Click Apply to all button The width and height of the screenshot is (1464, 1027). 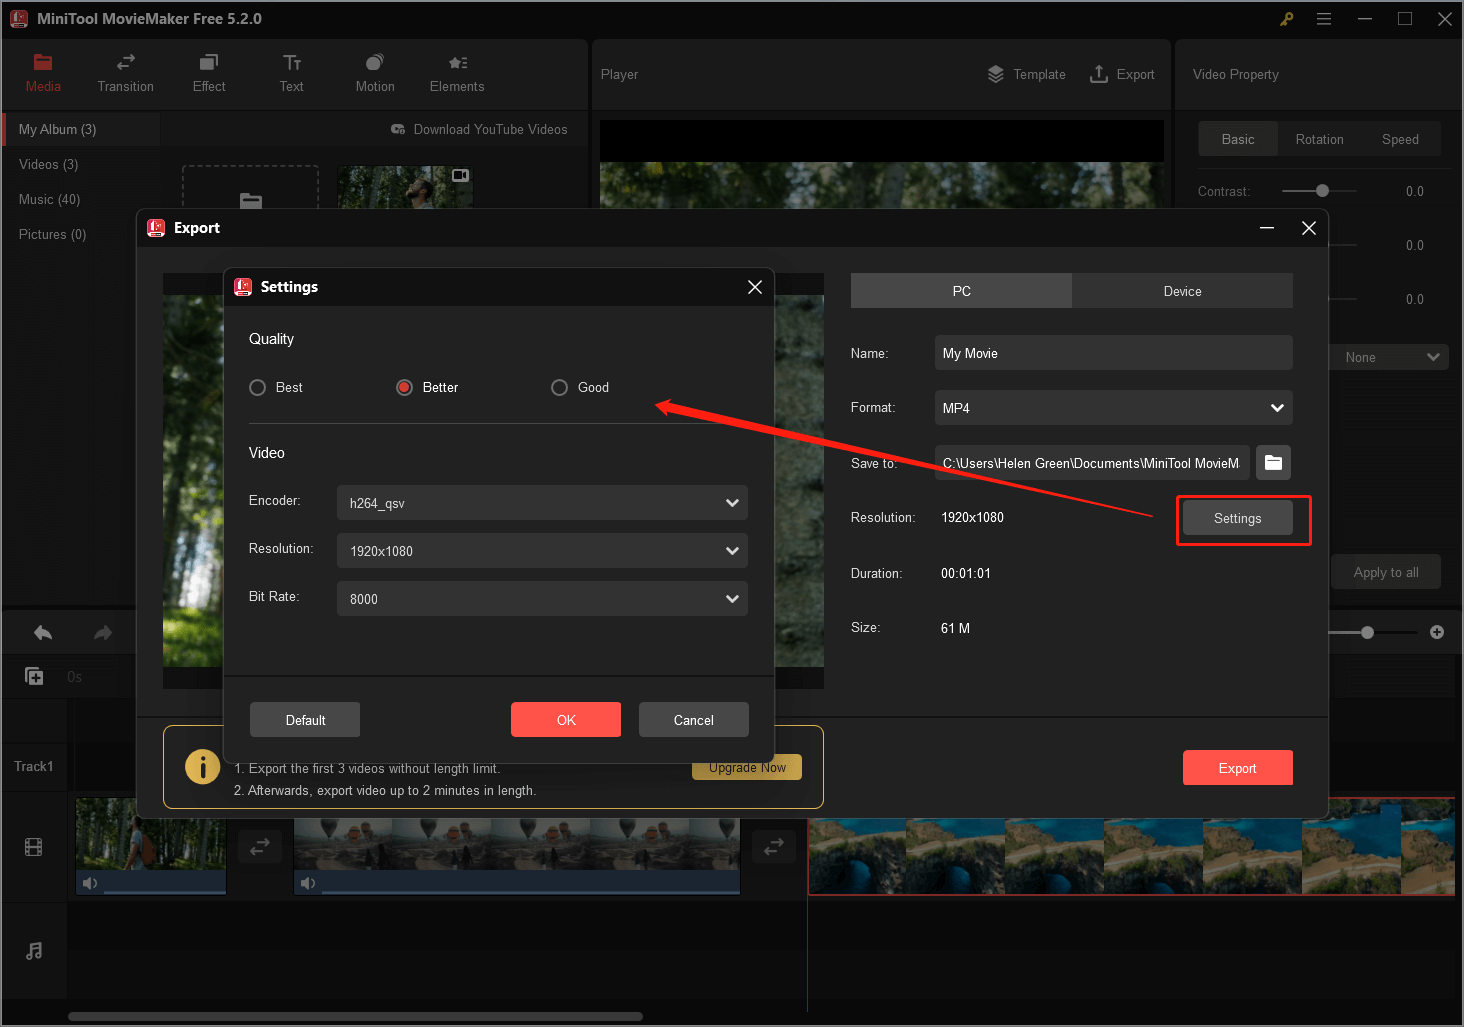pos(1386,572)
